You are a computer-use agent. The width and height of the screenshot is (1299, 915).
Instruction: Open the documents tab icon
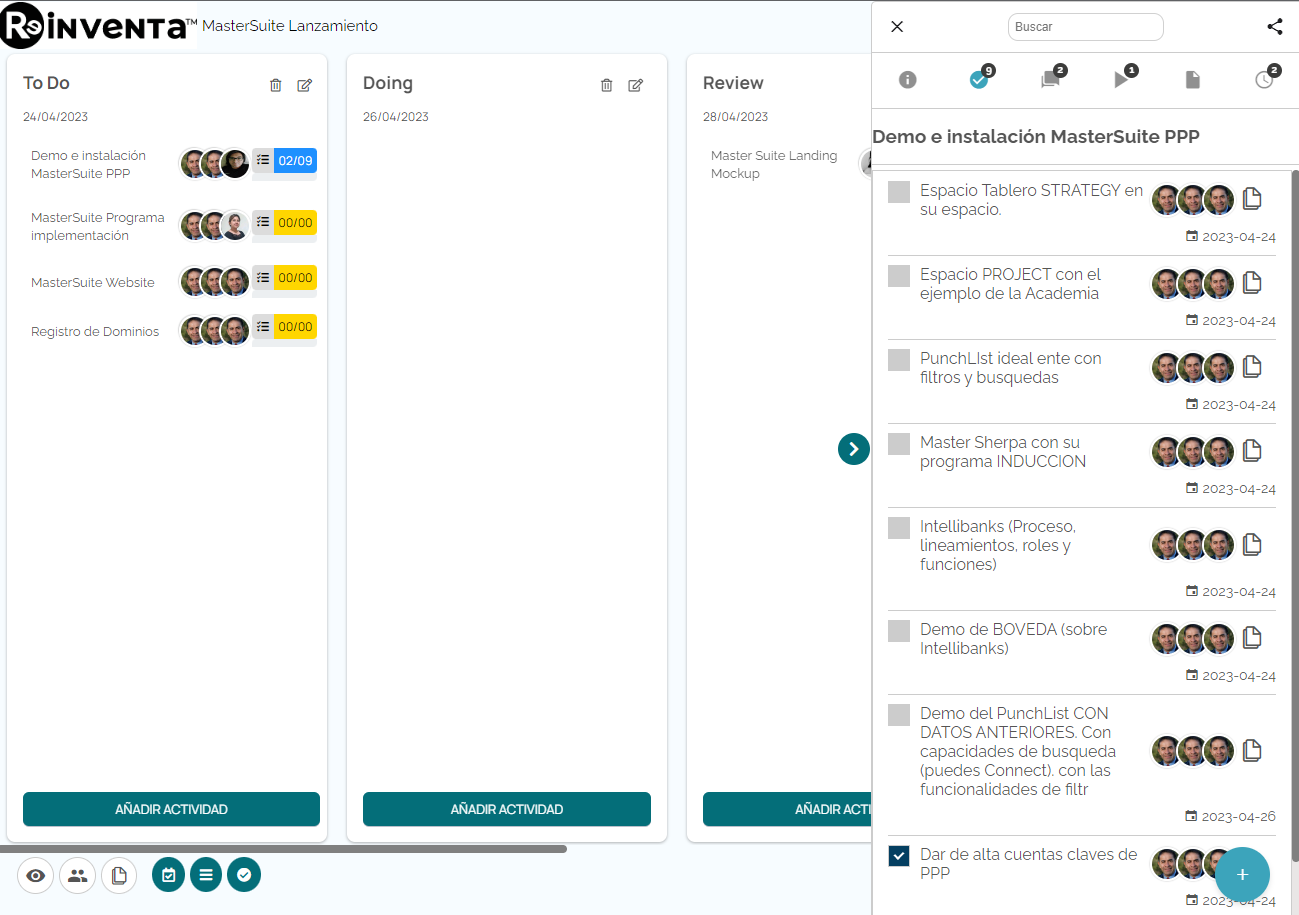(1193, 80)
